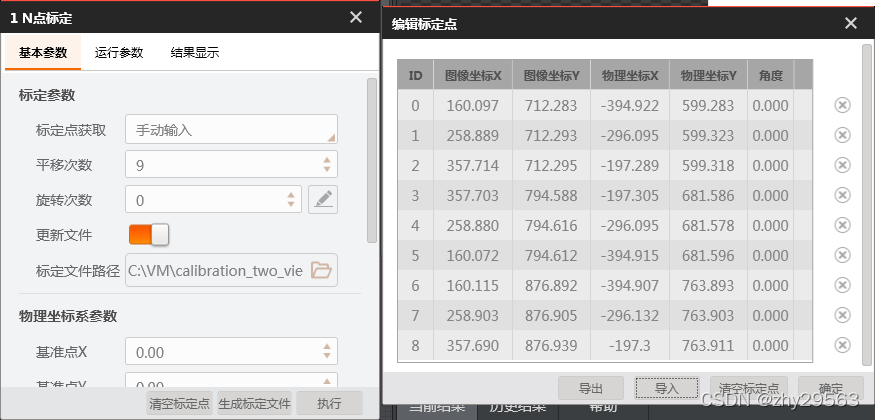This screenshot has height=420, width=875.
Task: Select cell -197.289 in row 2
Action: [x=630, y=166]
